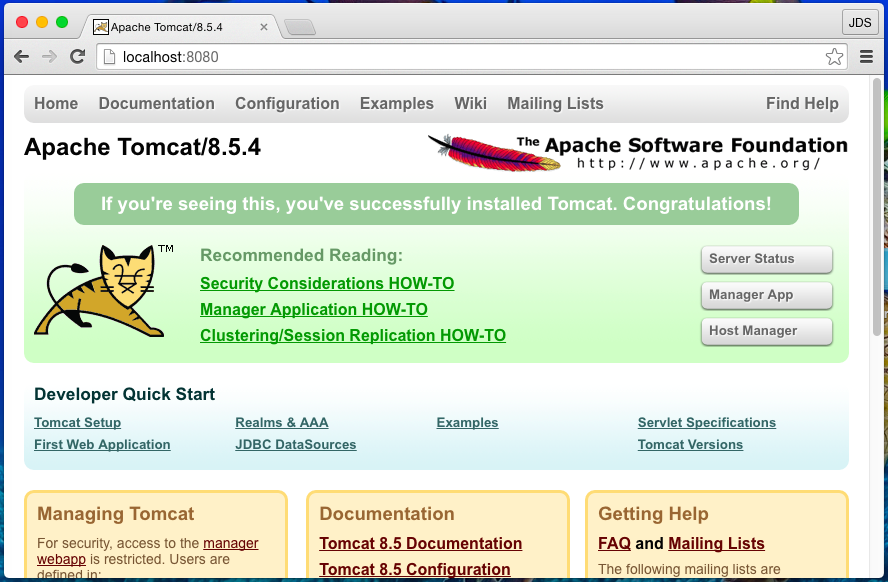
Task: Open Chrome's hamburger menu icon
Action: pyautogui.click(x=866, y=57)
